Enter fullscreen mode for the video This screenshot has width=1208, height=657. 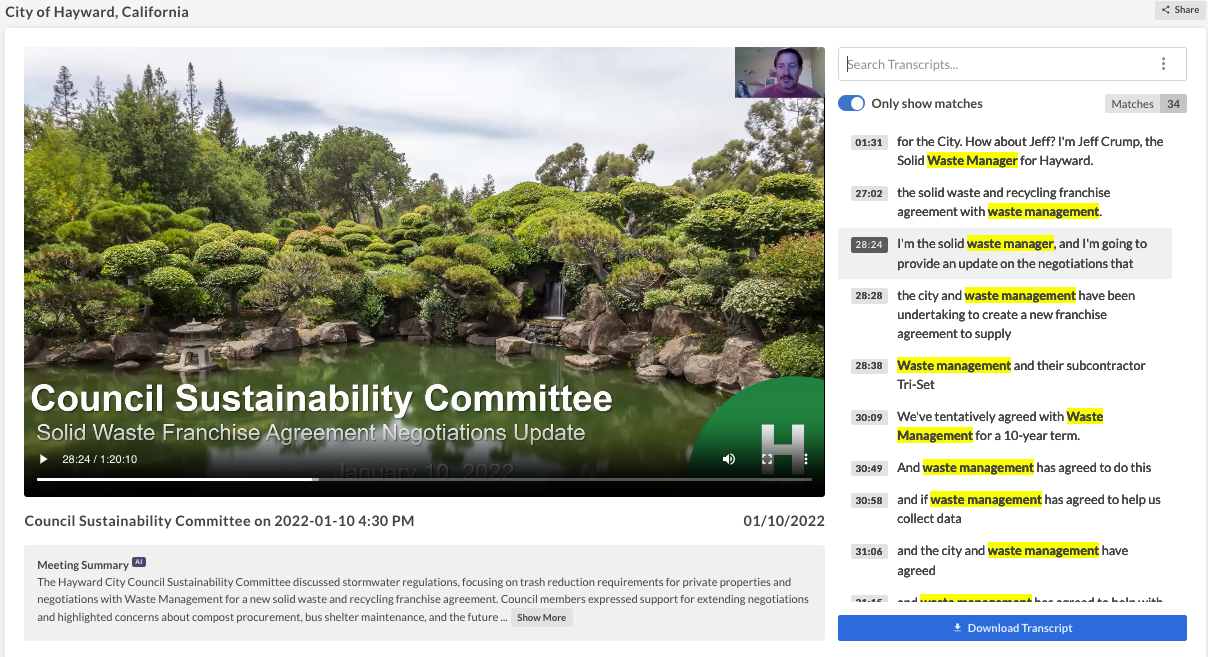tap(768, 459)
